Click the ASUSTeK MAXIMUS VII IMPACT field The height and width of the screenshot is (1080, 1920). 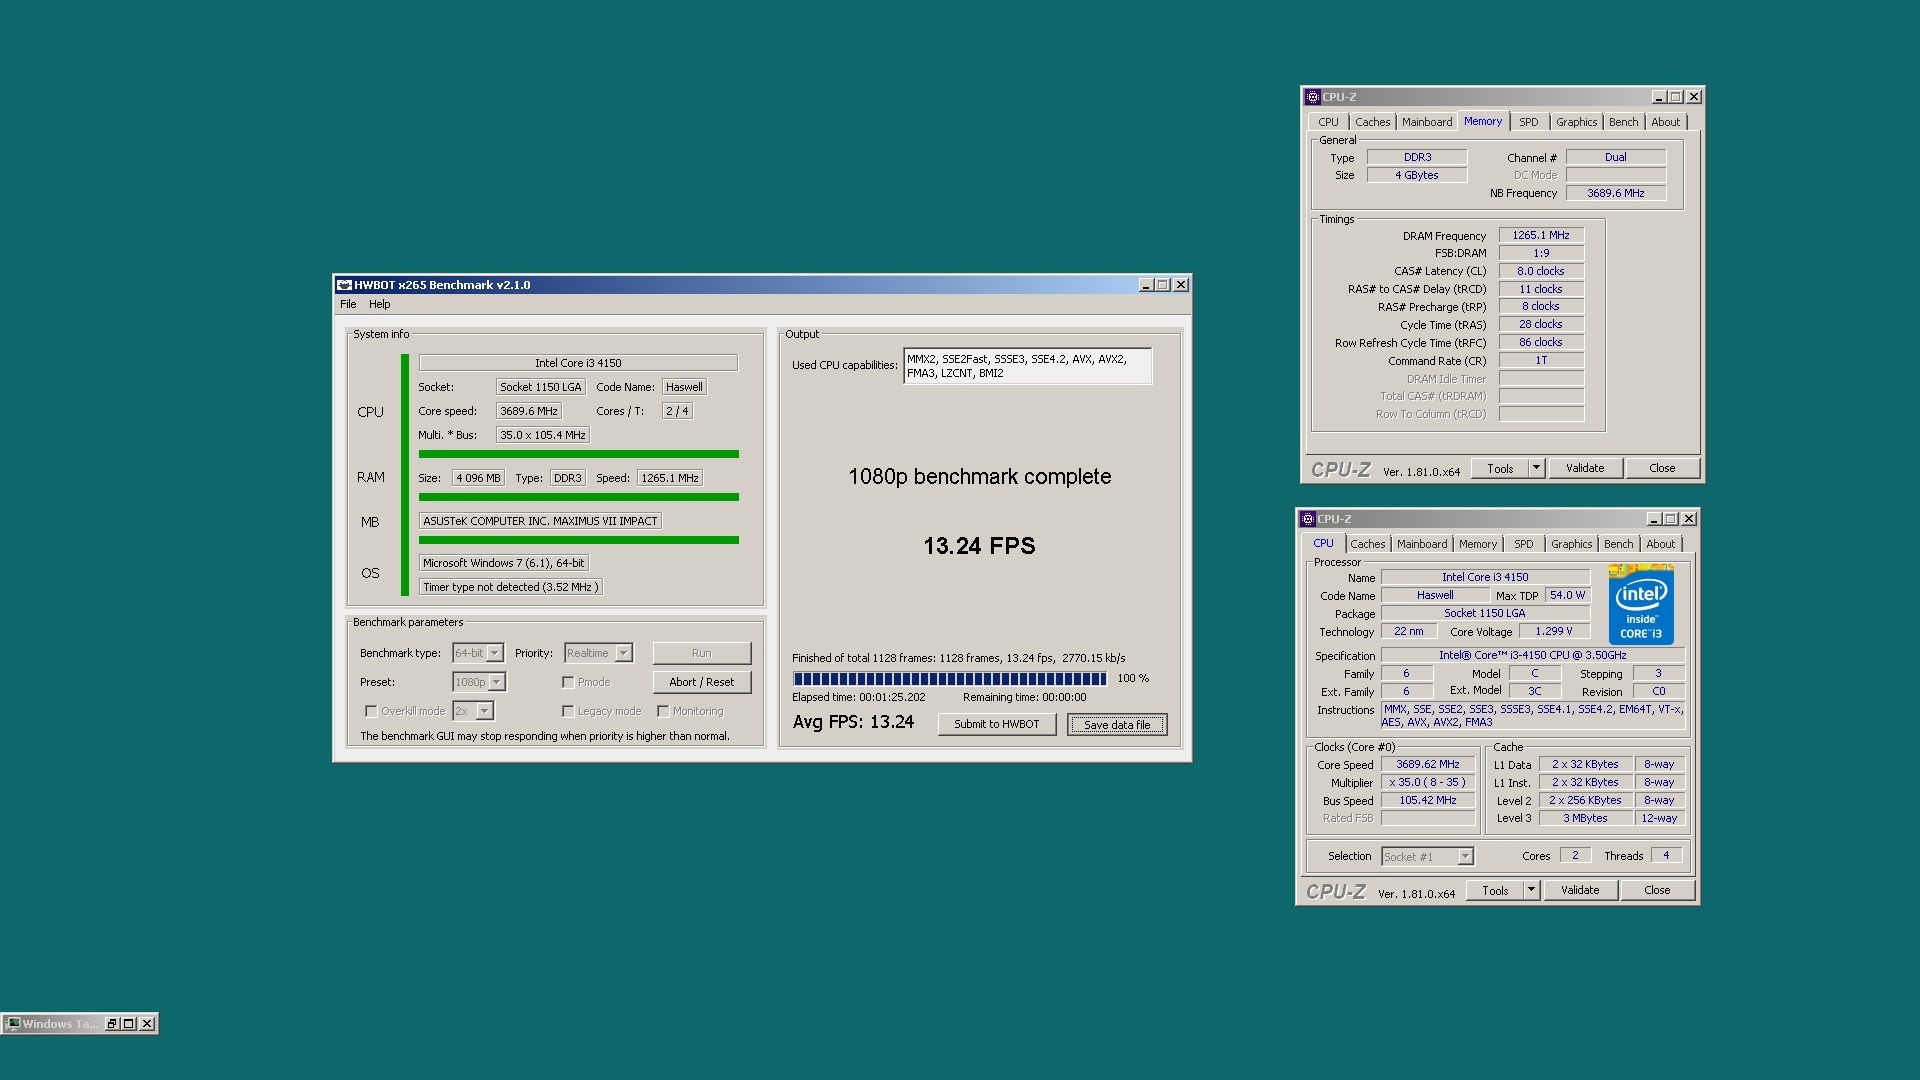[x=540, y=521]
